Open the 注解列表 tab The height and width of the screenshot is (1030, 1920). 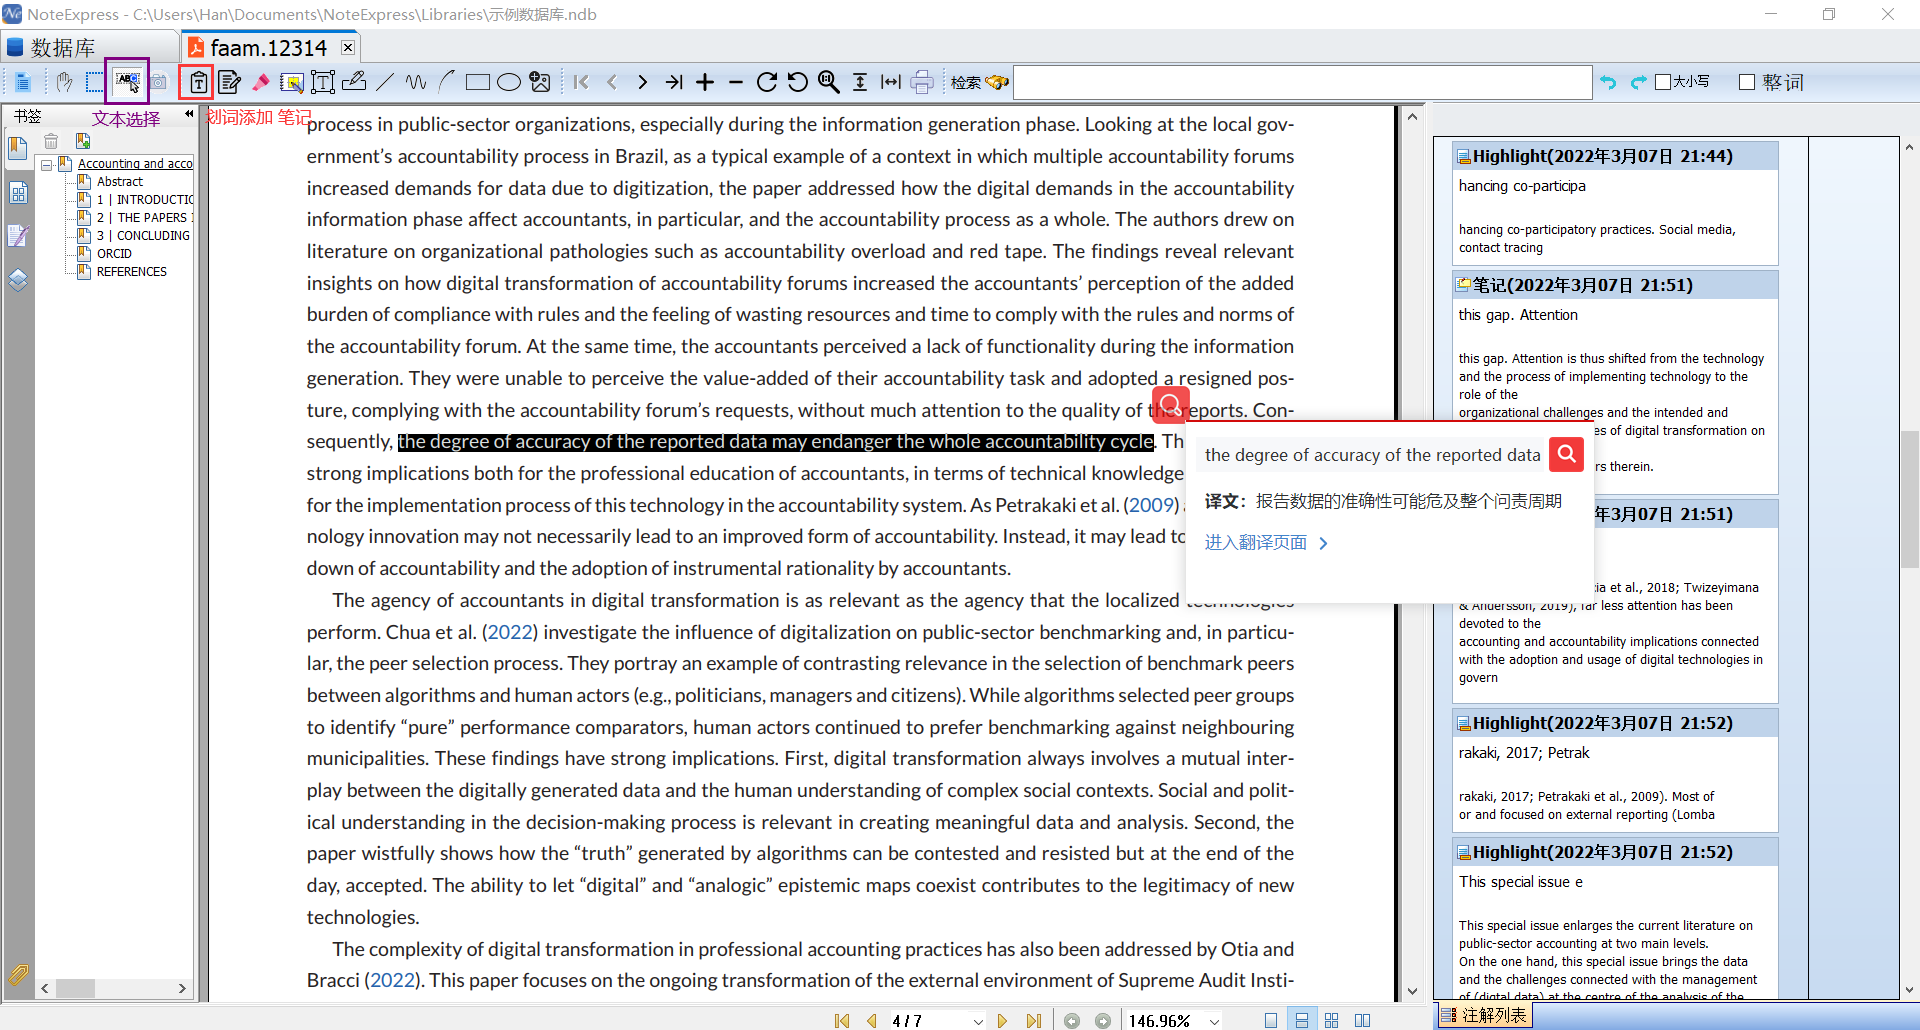tap(1484, 1015)
